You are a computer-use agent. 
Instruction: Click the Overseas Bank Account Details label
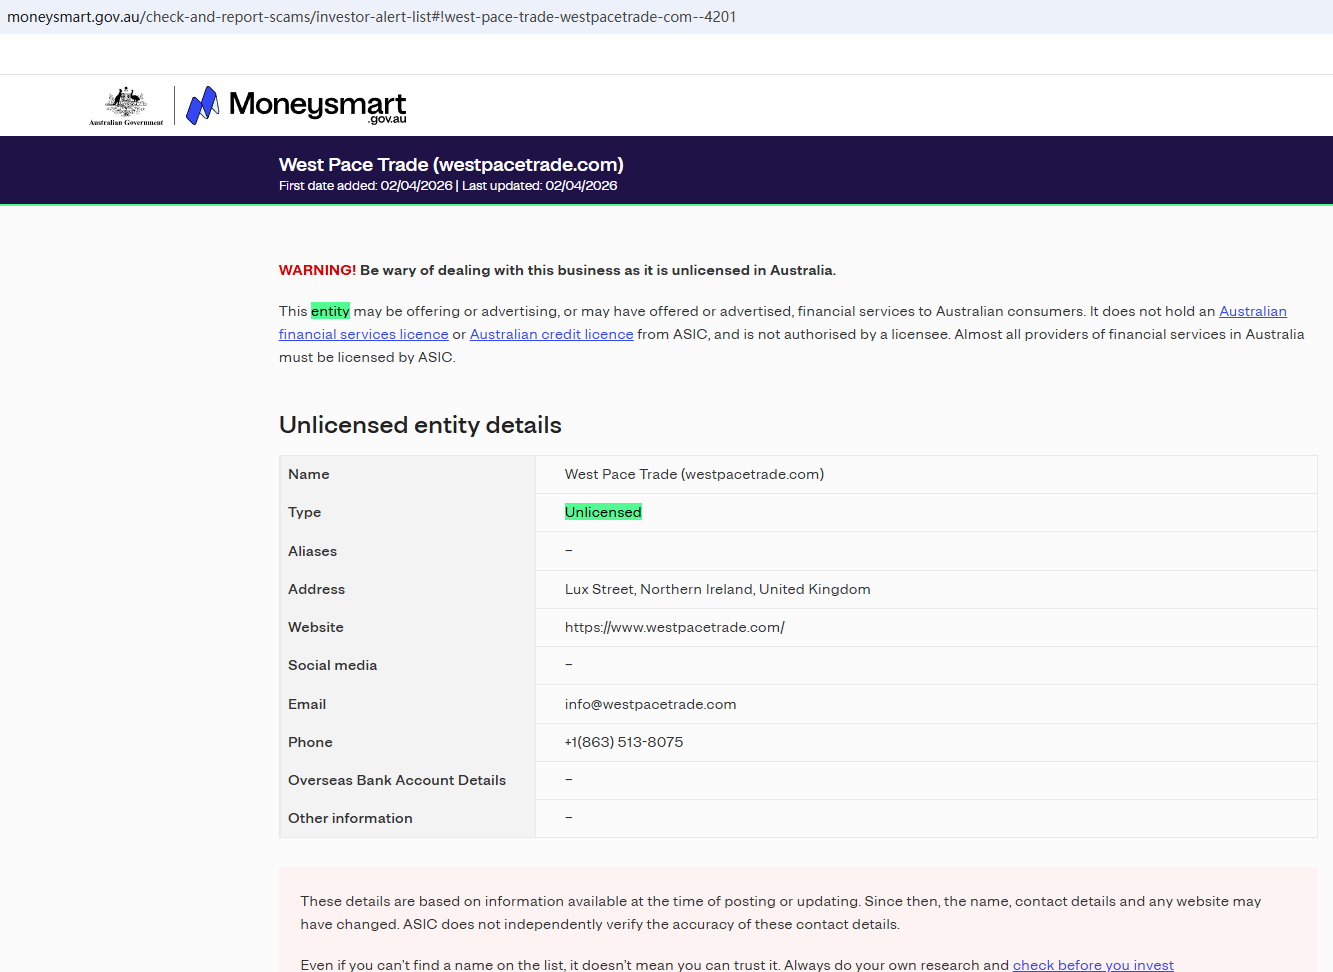pyautogui.click(x=397, y=780)
